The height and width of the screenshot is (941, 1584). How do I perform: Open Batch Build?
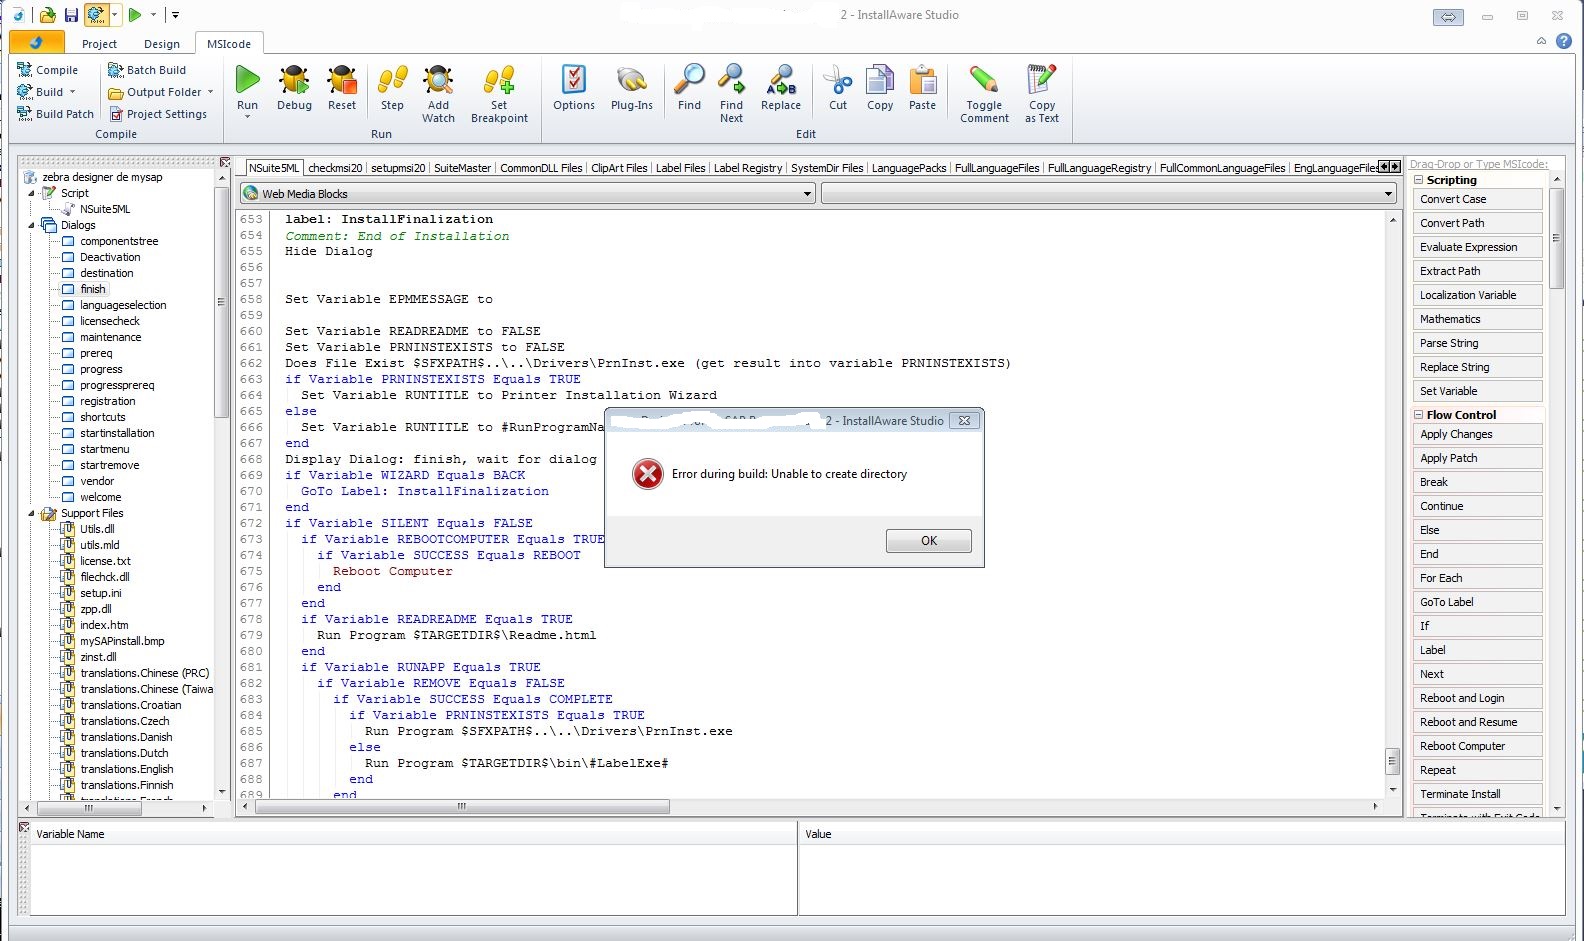[x=147, y=70]
